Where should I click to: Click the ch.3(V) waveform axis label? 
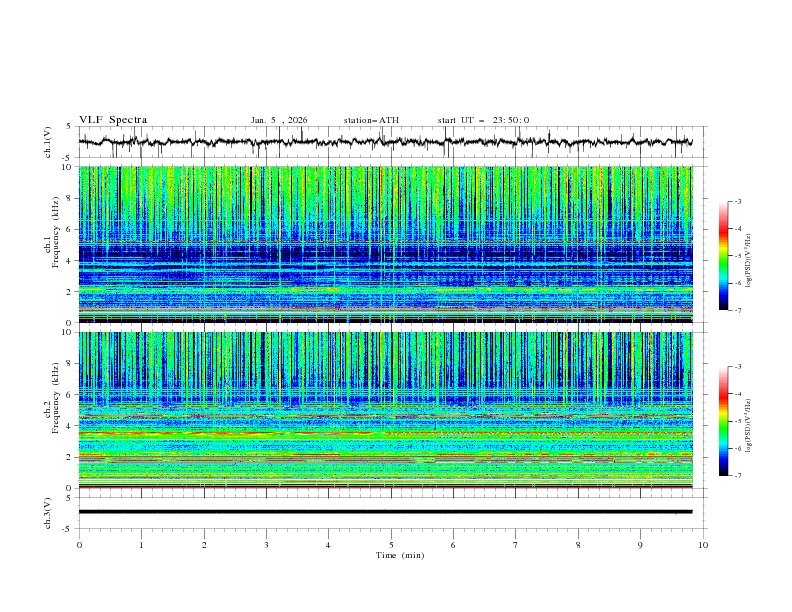coord(48,512)
